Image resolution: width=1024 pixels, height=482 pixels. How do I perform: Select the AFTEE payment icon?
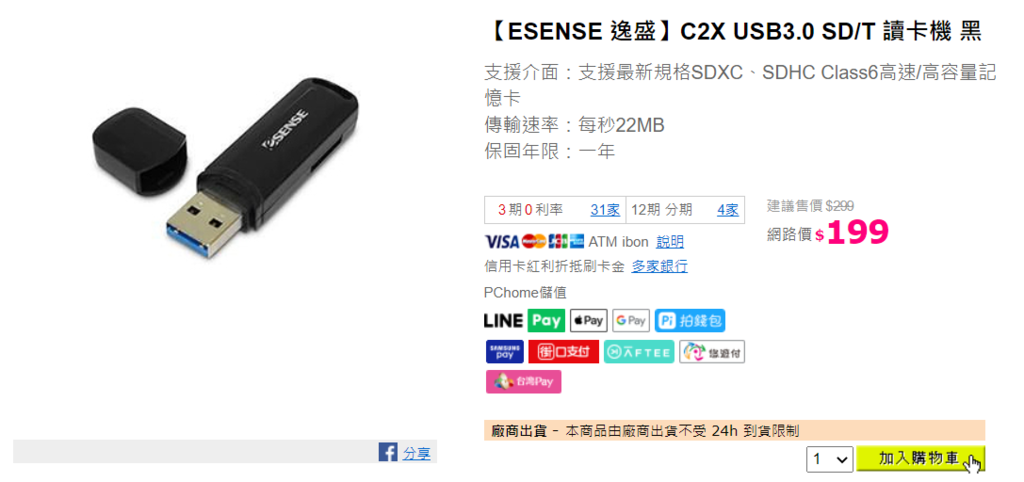[x=639, y=352]
